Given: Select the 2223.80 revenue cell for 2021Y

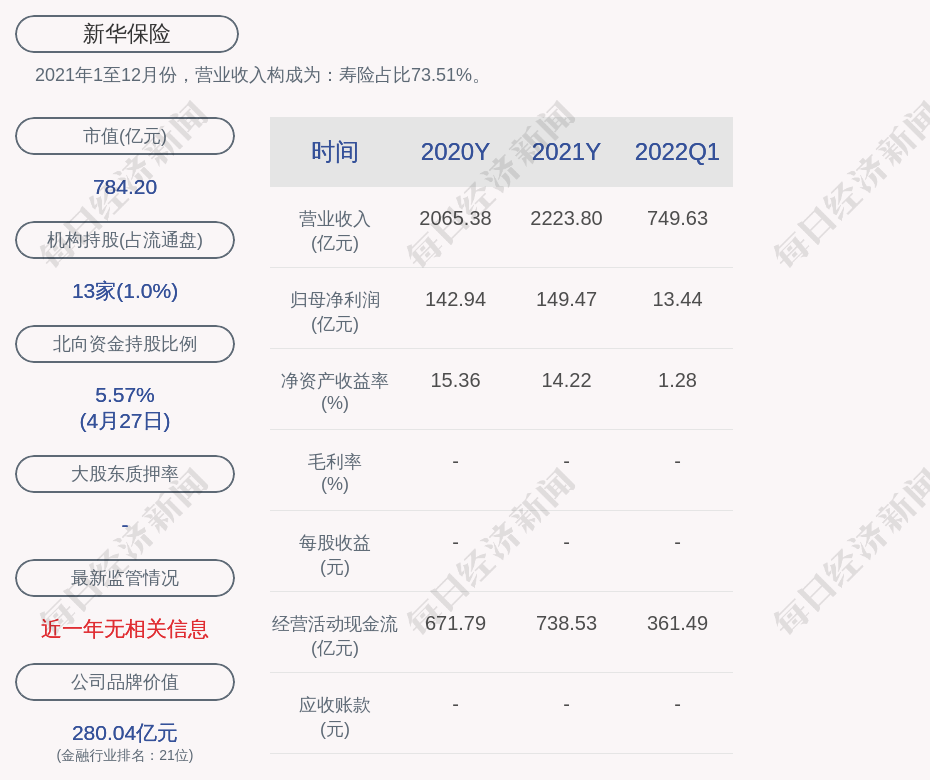Looking at the screenshot, I should pos(566,219).
